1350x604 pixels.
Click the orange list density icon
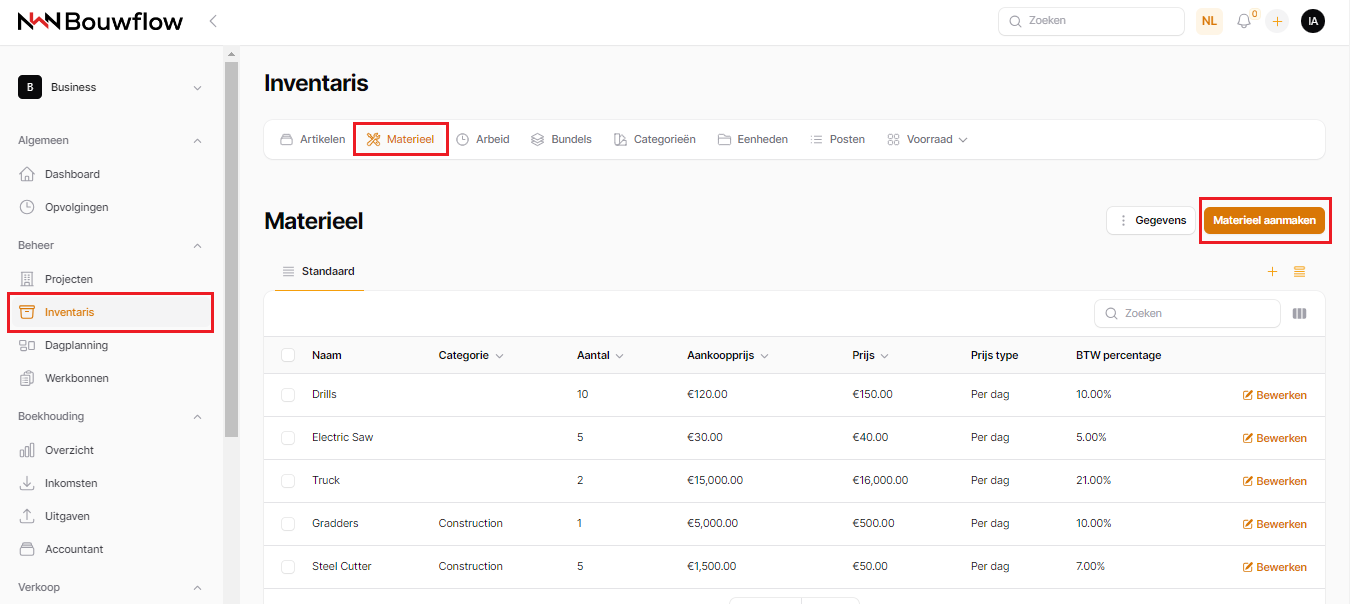tap(1299, 272)
